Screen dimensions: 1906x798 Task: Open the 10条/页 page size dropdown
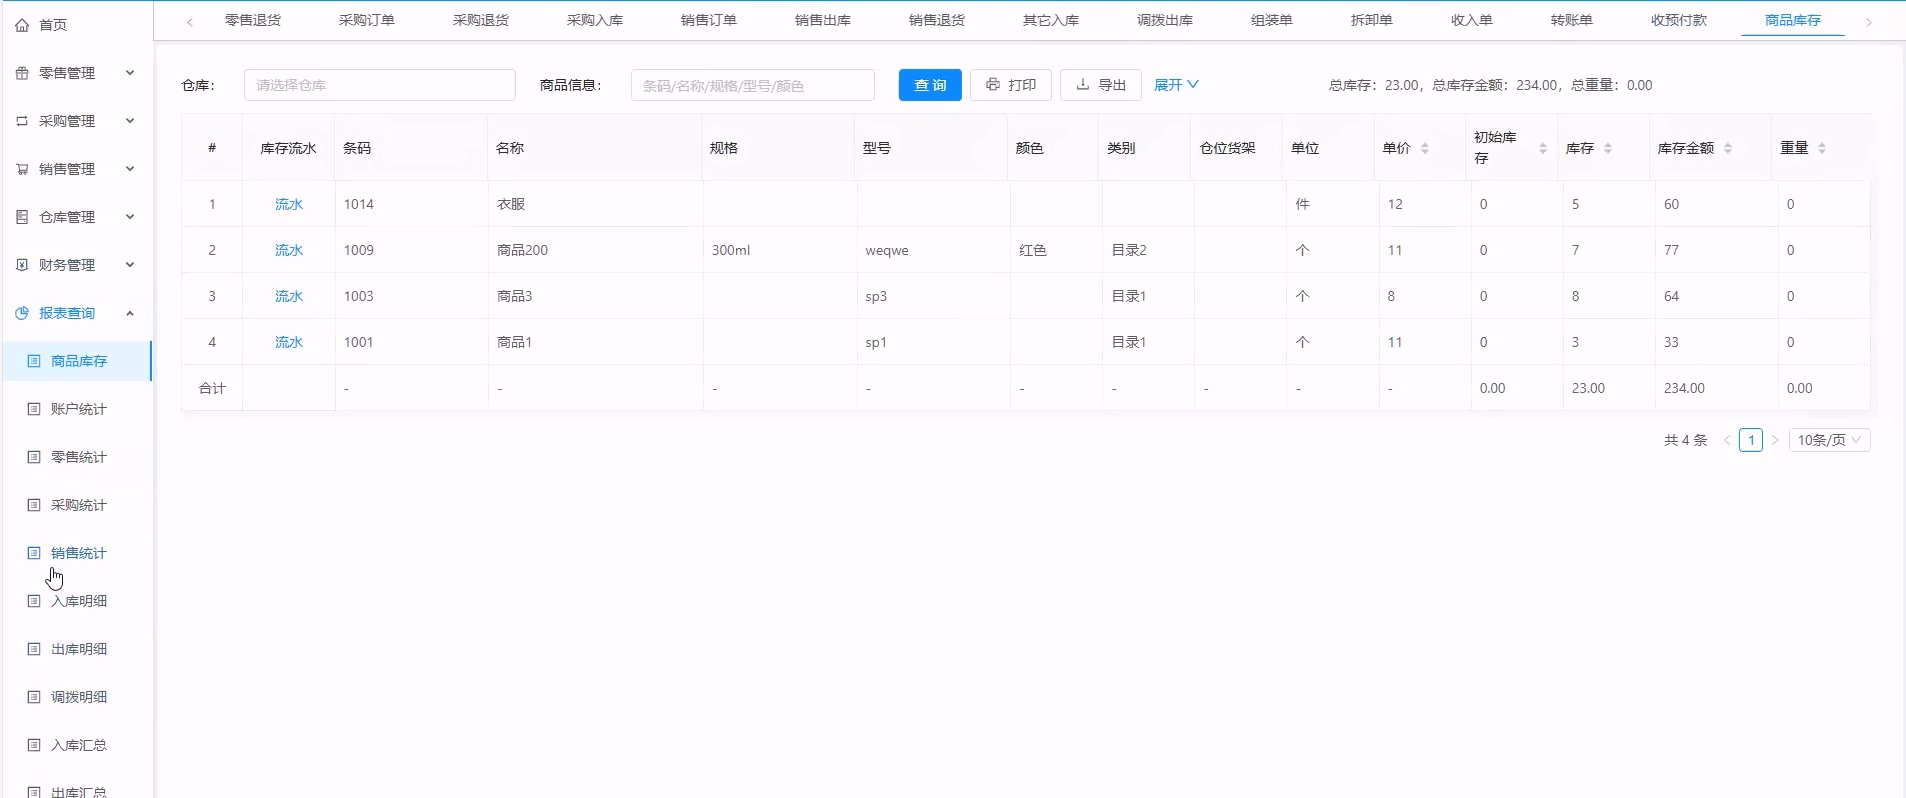point(1828,440)
